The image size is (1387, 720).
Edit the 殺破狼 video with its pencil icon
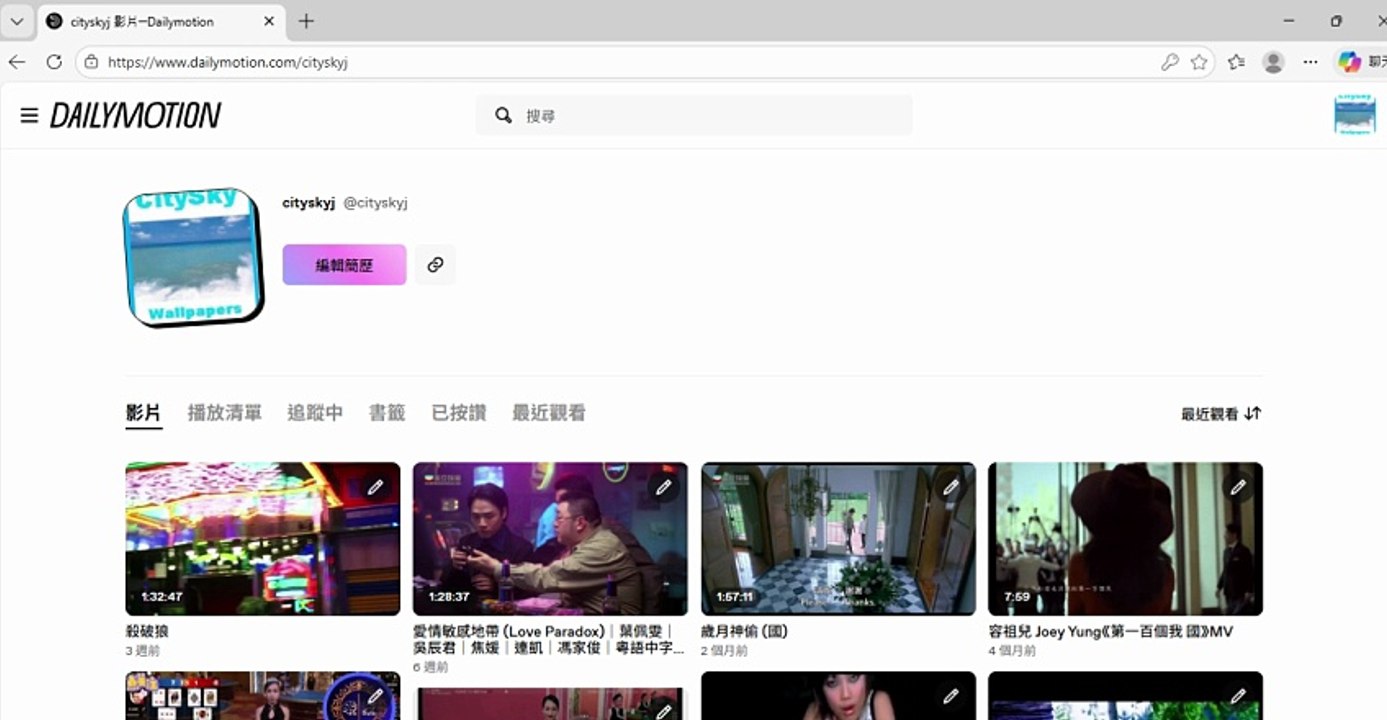tap(375, 487)
